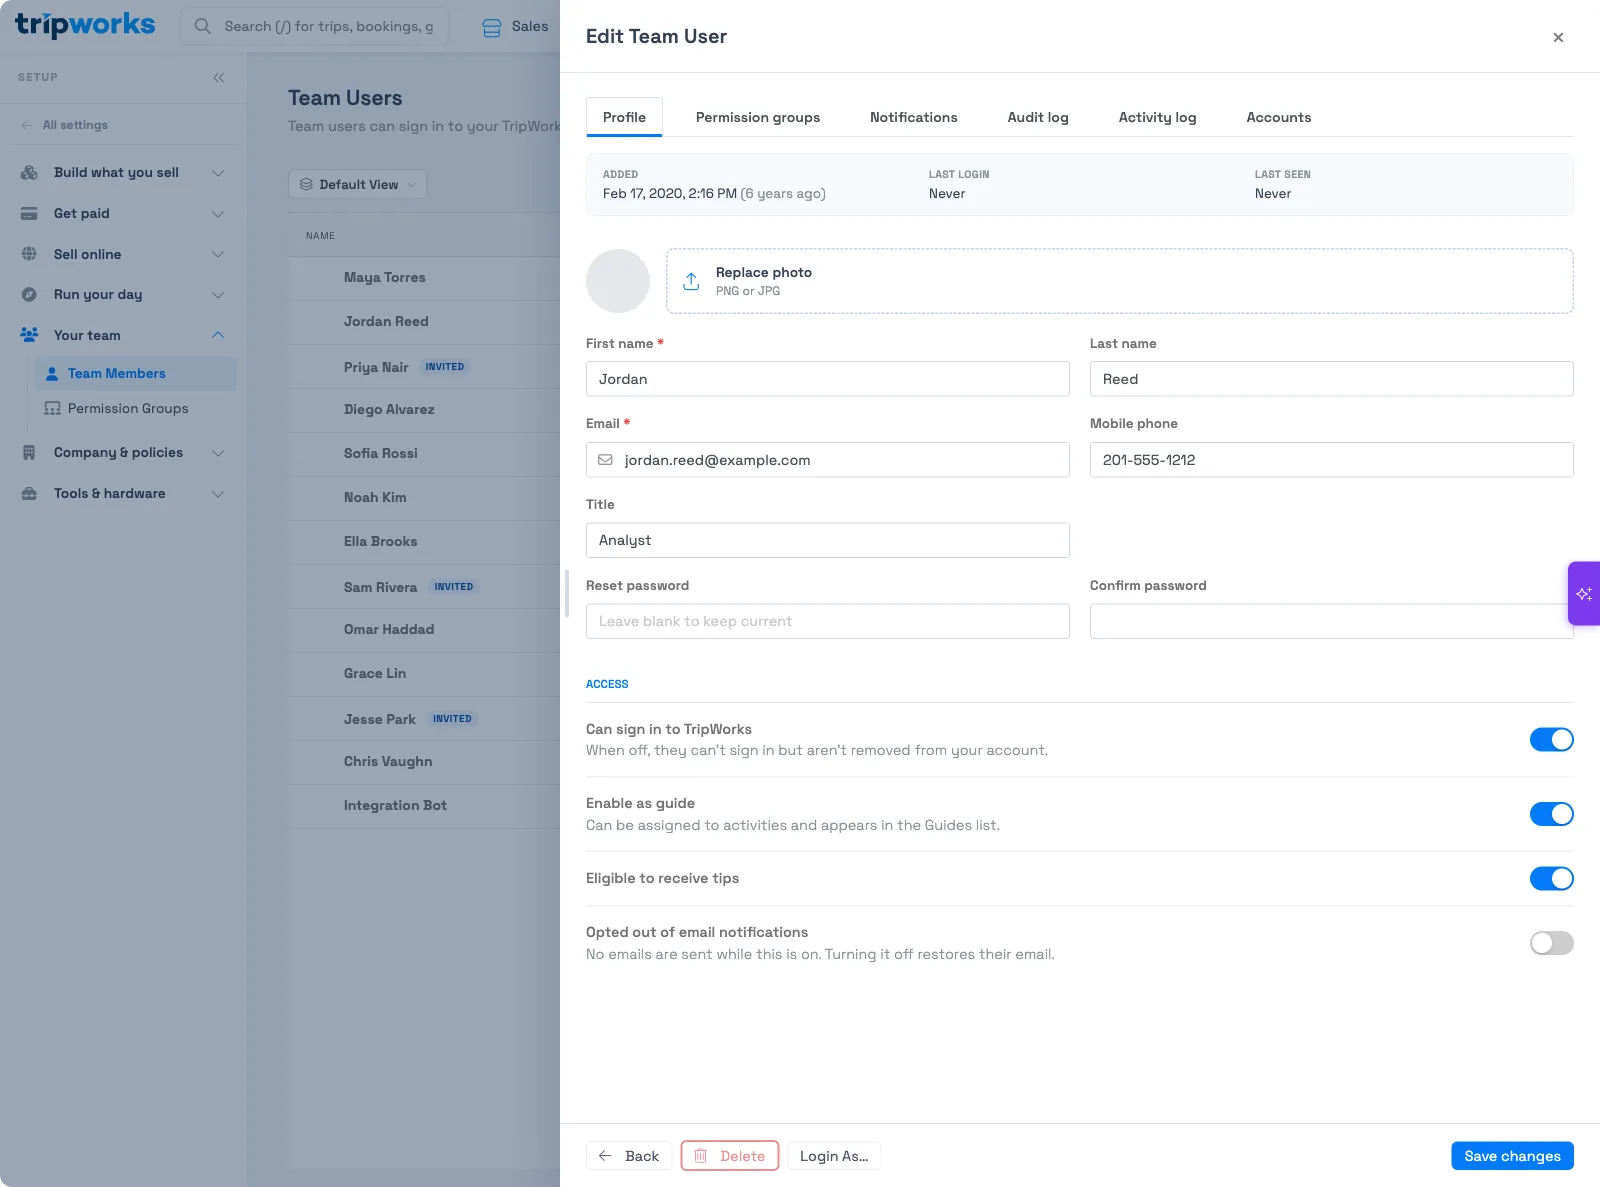Click the Team Members person icon
The image size is (1600, 1187).
[52, 373]
